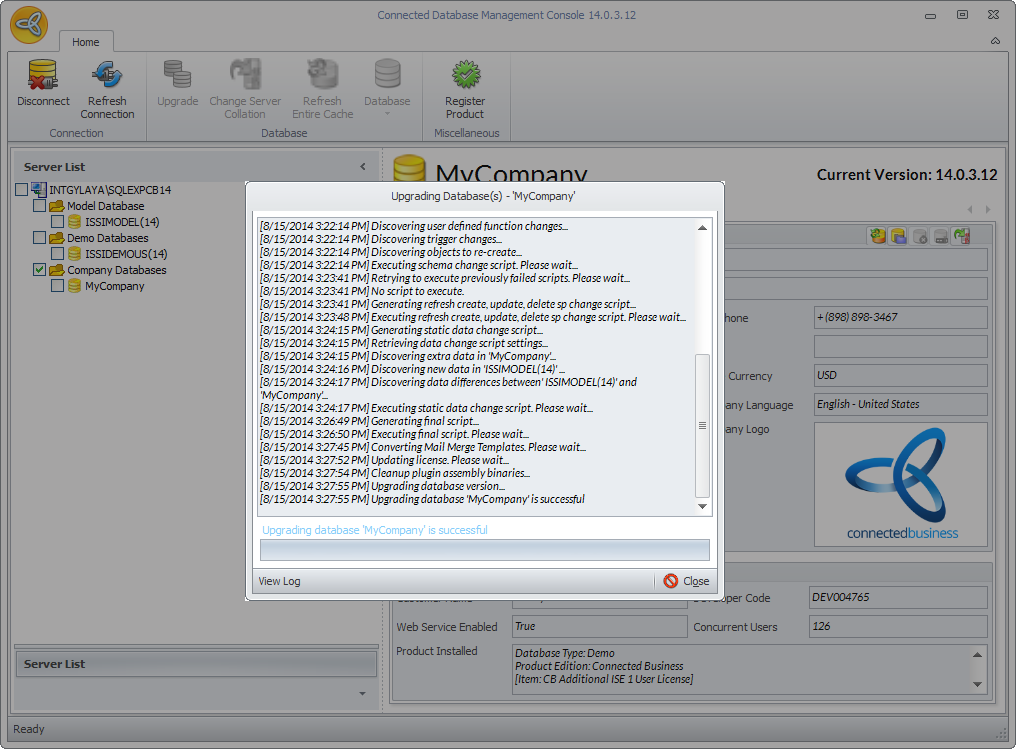The width and height of the screenshot is (1016, 749).
Task: Open View Log in upgrade dialog
Action: pyautogui.click(x=279, y=581)
